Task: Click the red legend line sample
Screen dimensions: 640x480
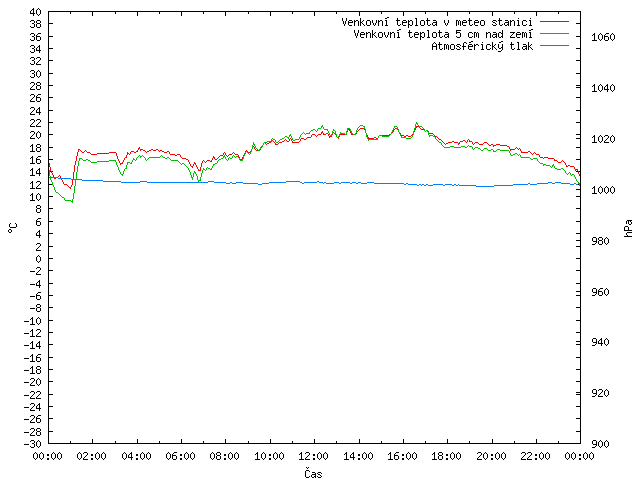Action: (554, 21)
